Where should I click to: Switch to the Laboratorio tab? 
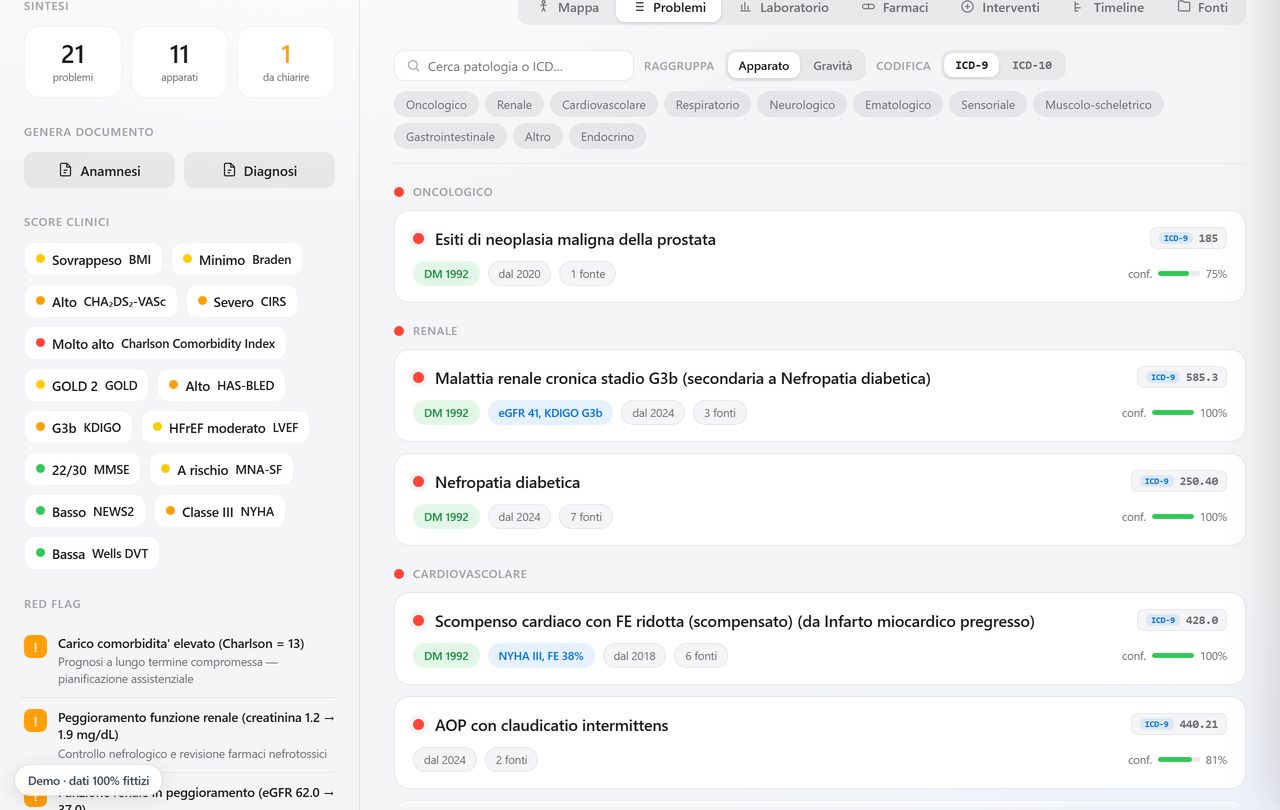pyautogui.click(x=784, y=8)
